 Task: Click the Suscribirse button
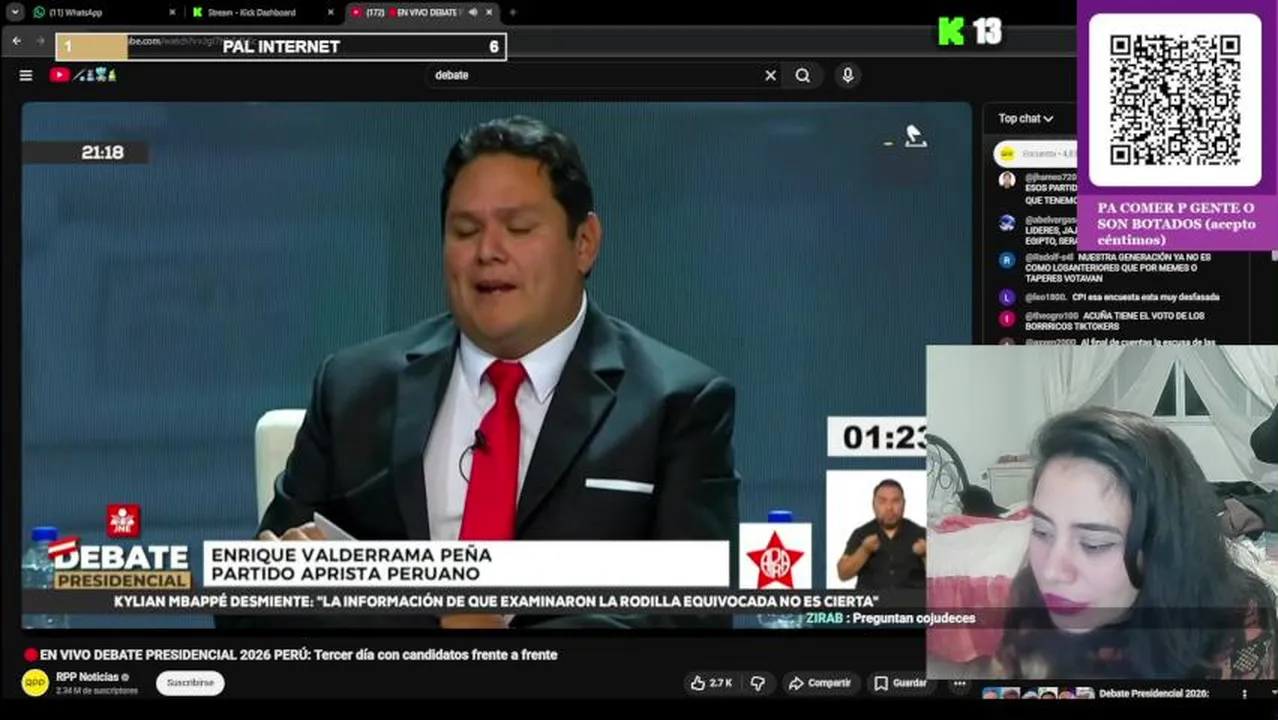190,683
